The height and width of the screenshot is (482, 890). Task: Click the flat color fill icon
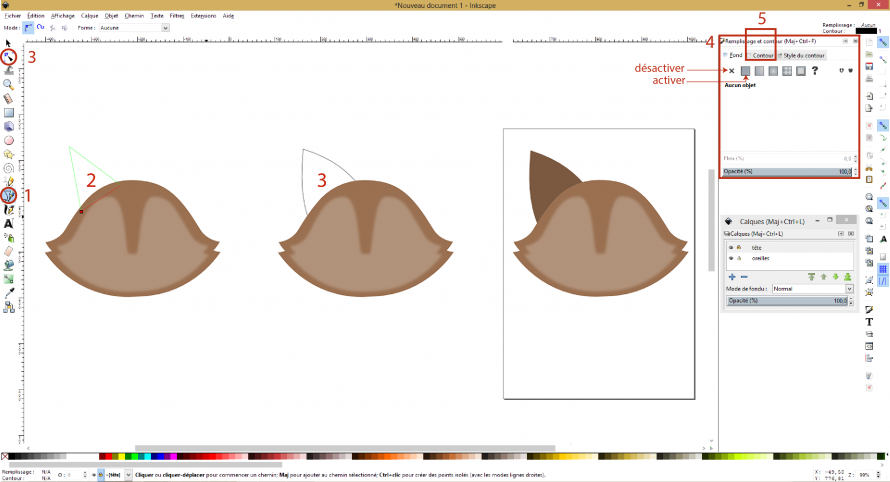[745, 71]
